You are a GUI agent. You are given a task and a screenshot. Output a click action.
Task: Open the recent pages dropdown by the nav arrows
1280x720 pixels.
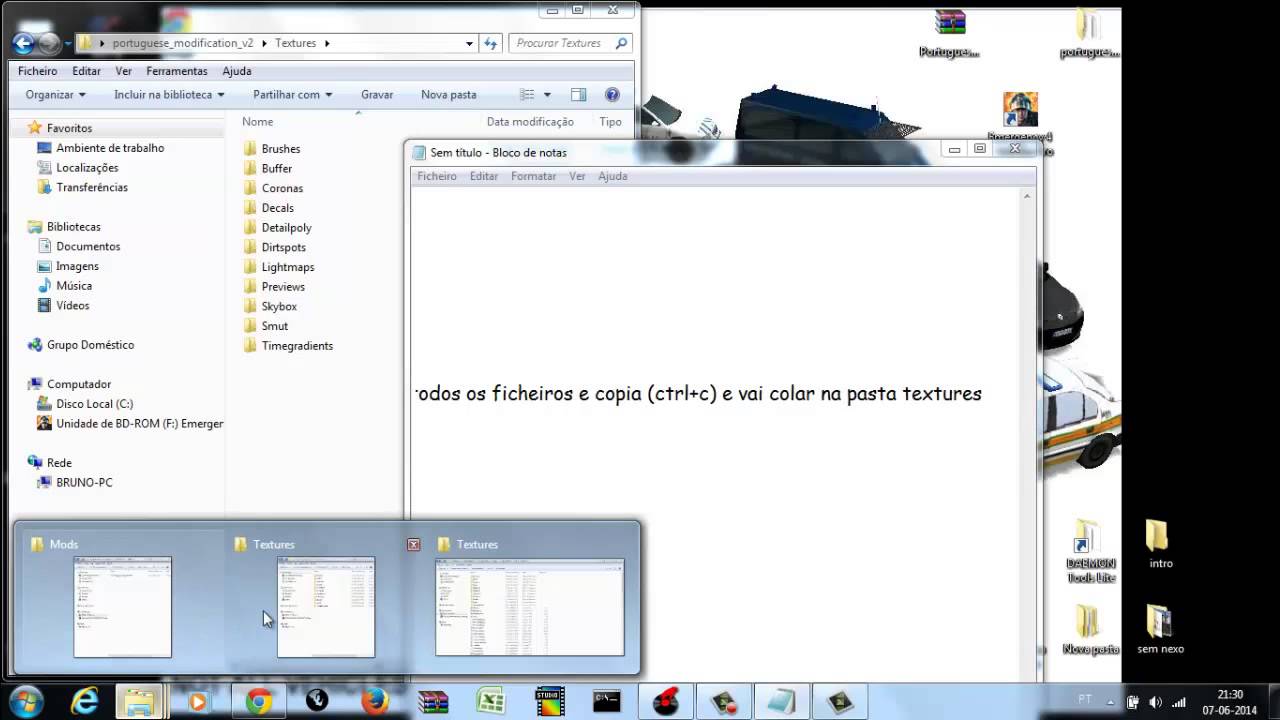(x=67, y=43)
